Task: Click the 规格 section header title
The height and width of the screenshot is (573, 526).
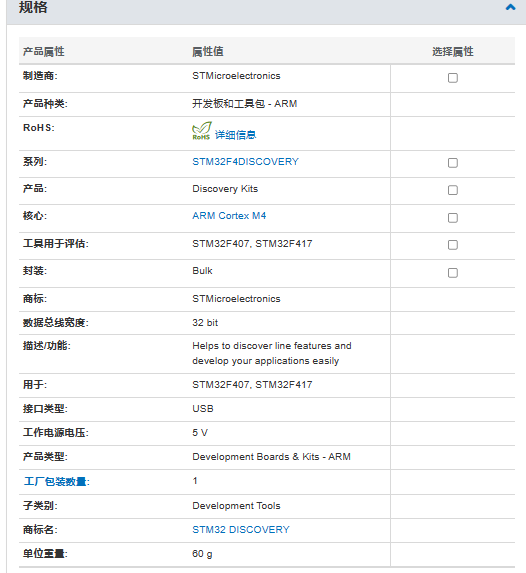Action: pyautogui.click(x=33, y=7)
